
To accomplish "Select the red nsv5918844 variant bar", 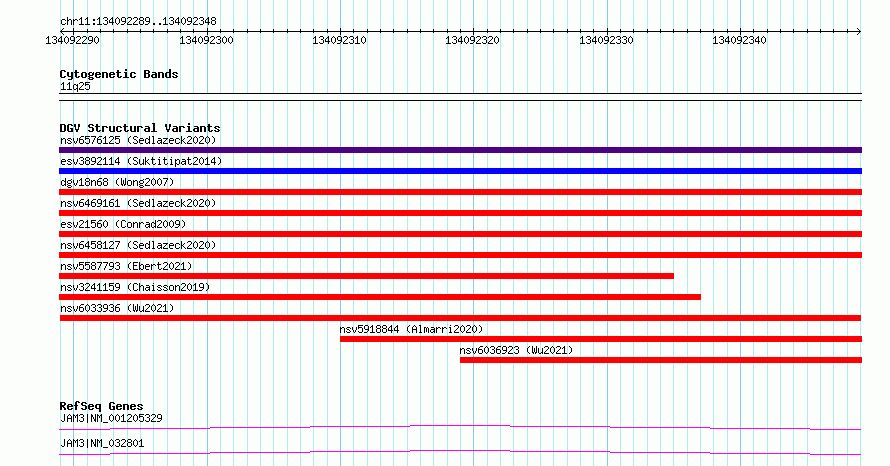I will click(601, 339).
